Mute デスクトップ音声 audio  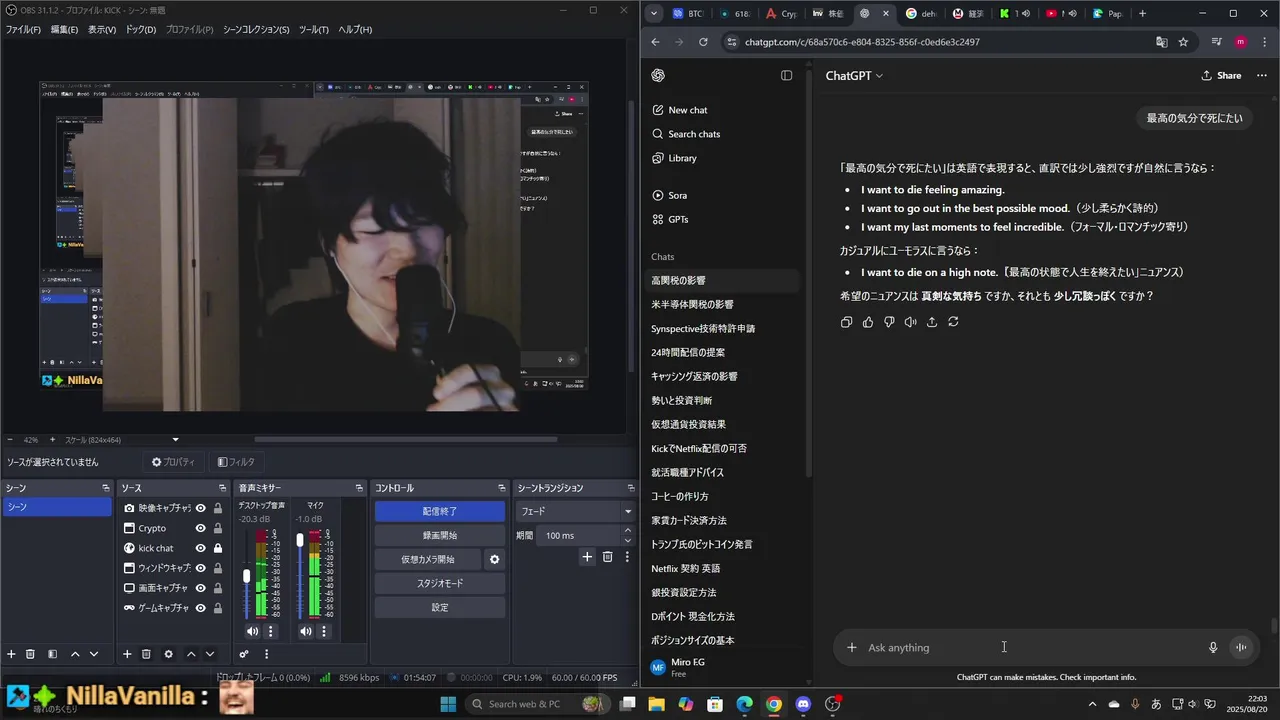pyautogui.click(x=252, y=631)
